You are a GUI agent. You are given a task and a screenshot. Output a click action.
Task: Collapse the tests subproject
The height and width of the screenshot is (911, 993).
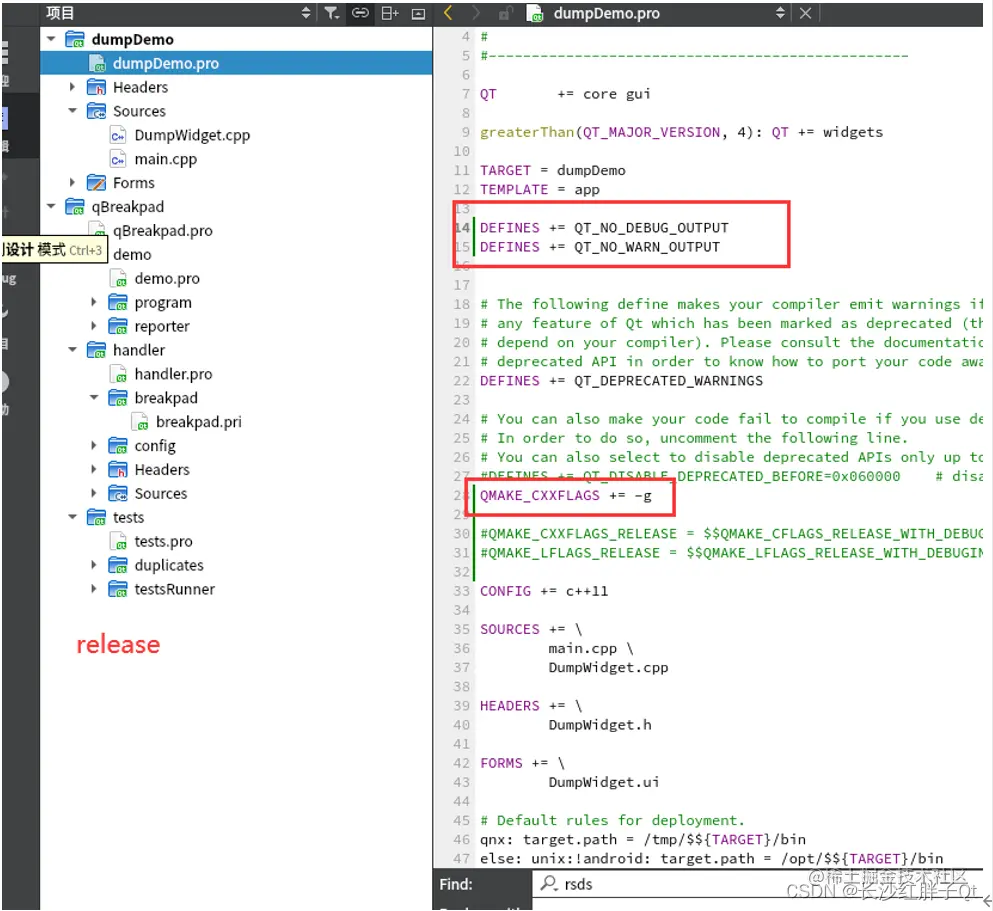[73, 517]
